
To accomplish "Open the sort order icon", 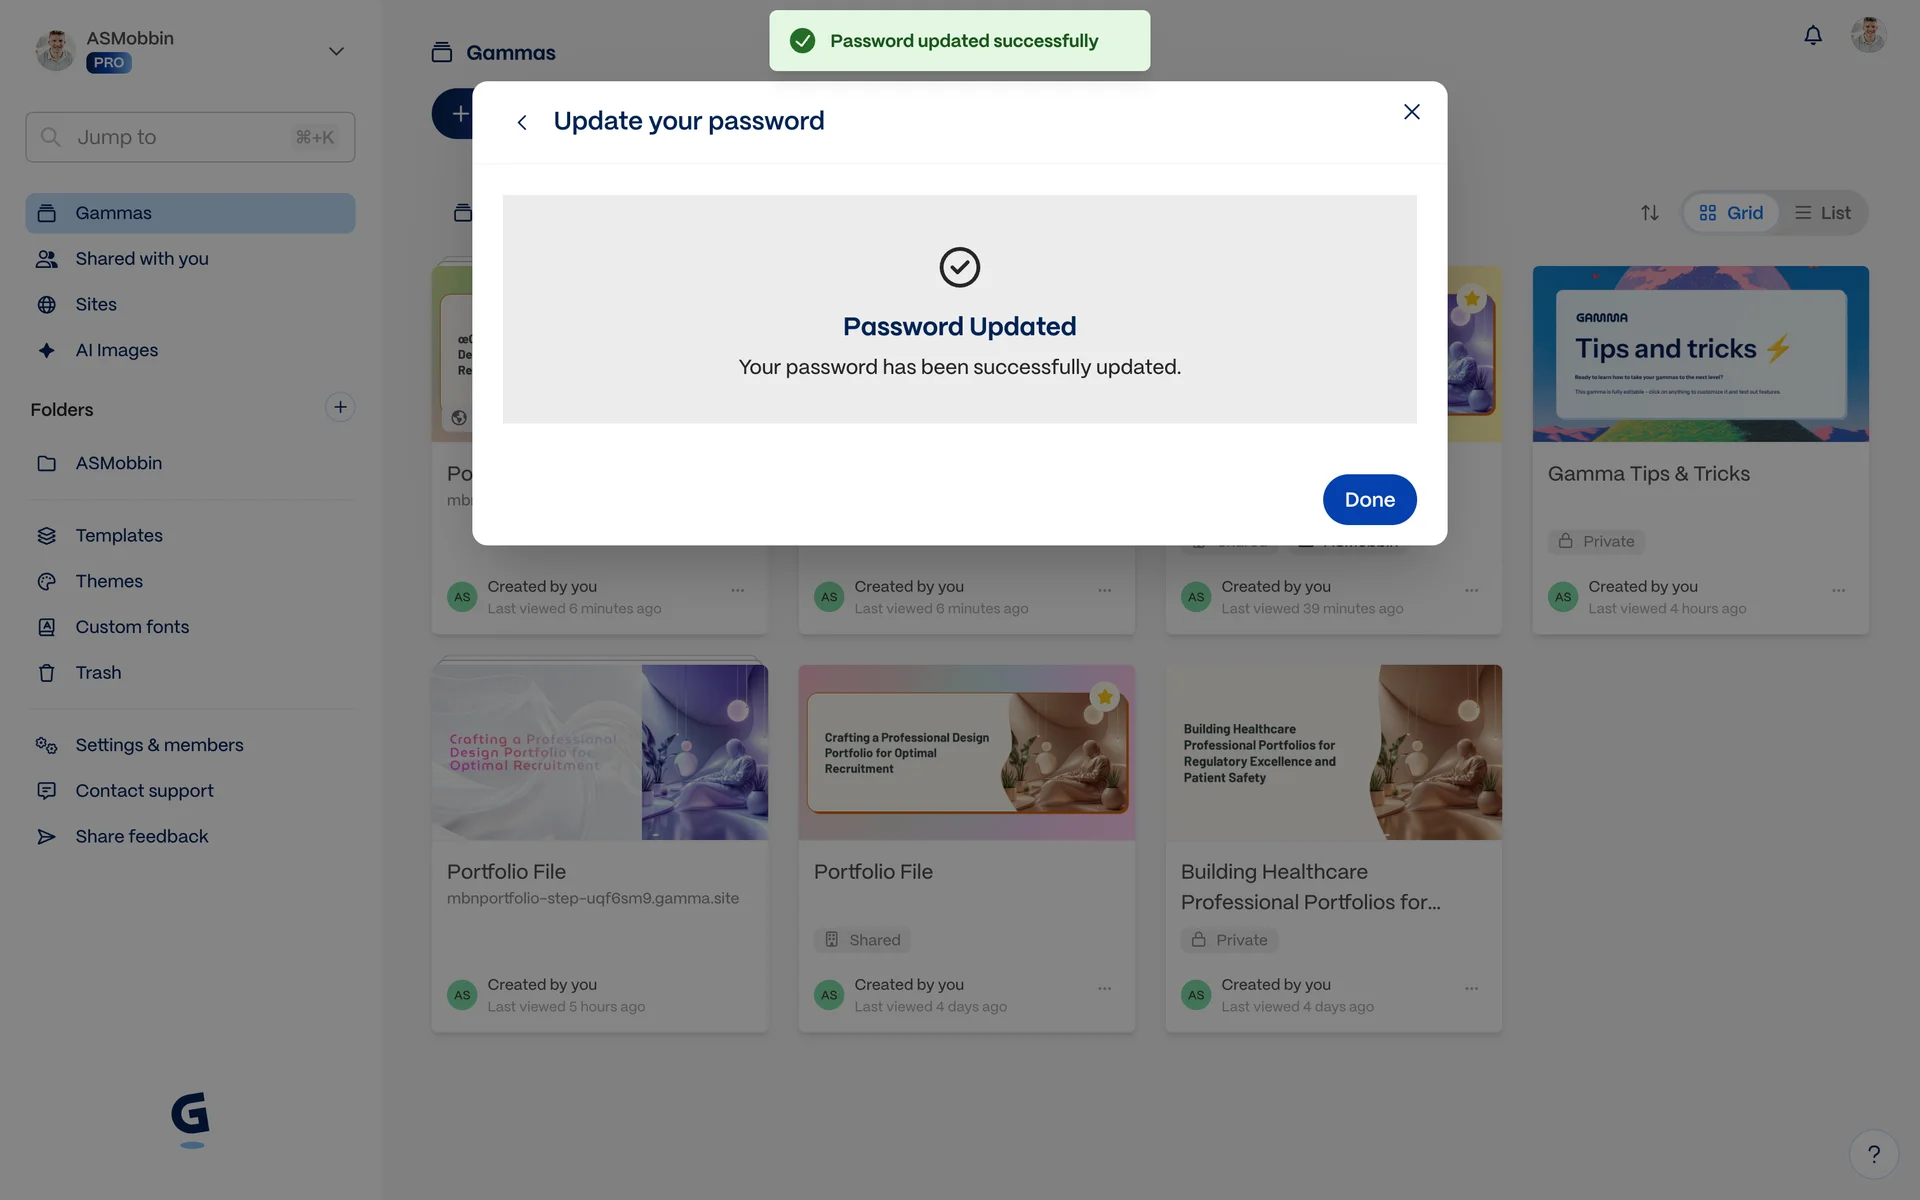I will (x=1650, y=213).
